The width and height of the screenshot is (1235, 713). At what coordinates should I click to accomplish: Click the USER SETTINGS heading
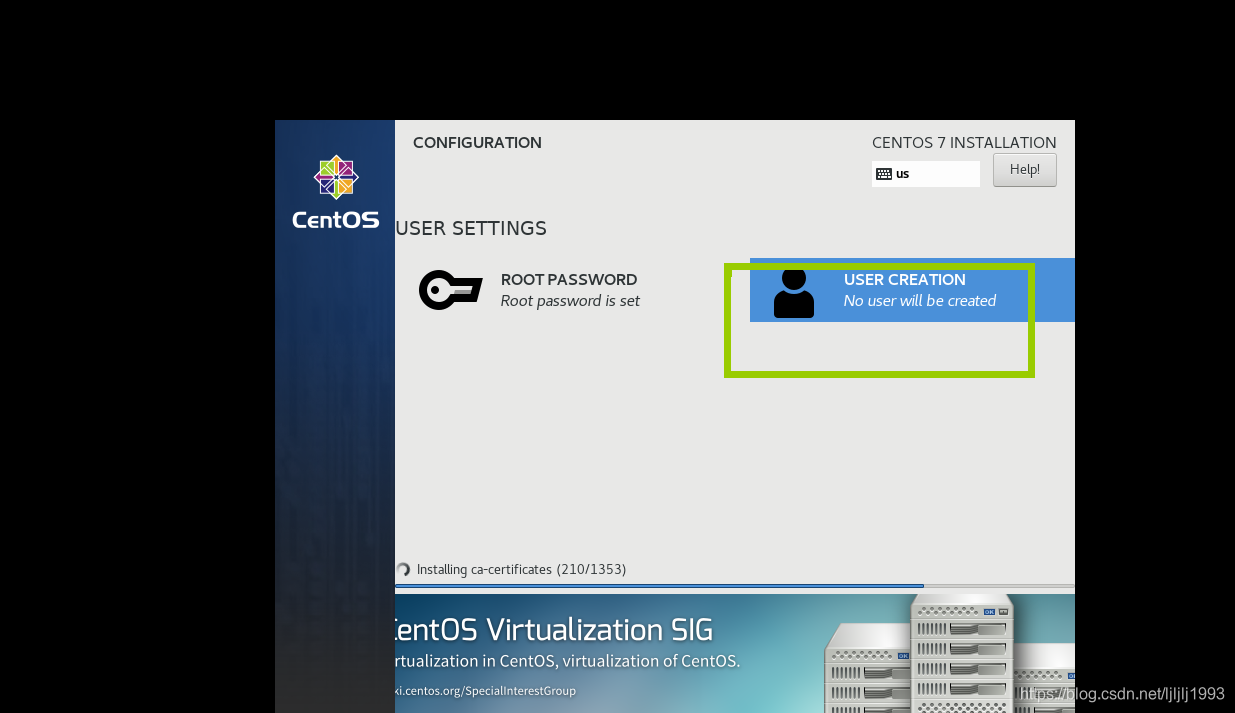(471, 228)
